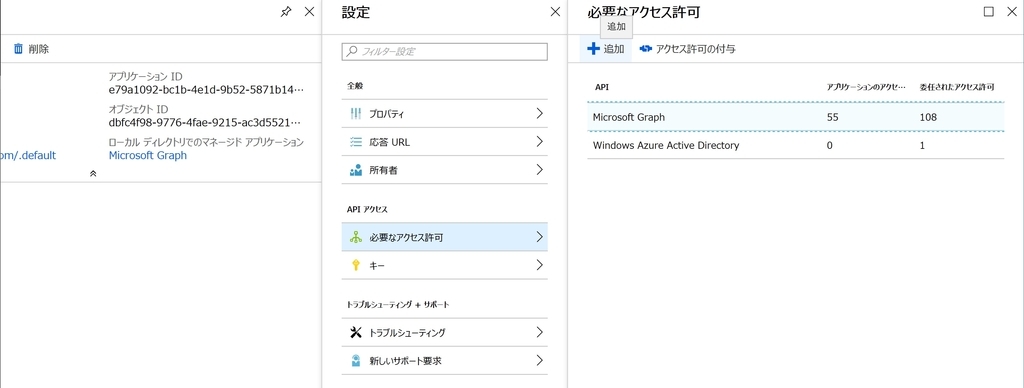Click the 1 value in Windows Azure row
Viewport: 1024px width, 388px height.
(x=922, y=146)
